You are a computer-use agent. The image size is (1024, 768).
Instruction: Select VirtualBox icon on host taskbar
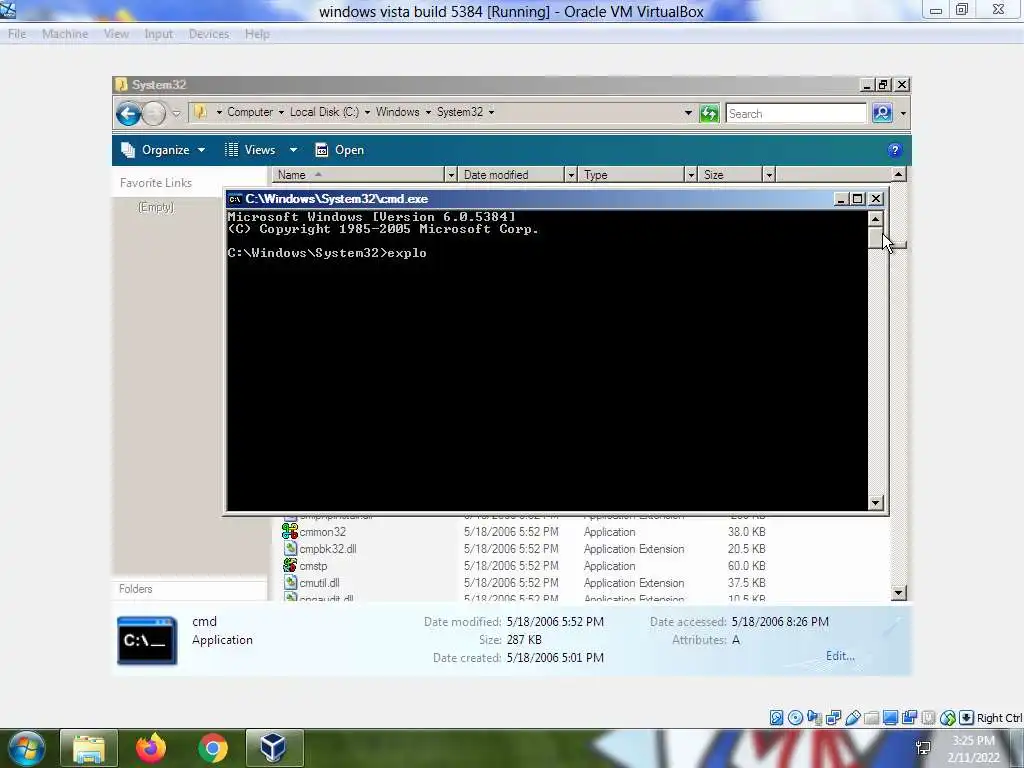pyautogui.click(x=274, y=748)
